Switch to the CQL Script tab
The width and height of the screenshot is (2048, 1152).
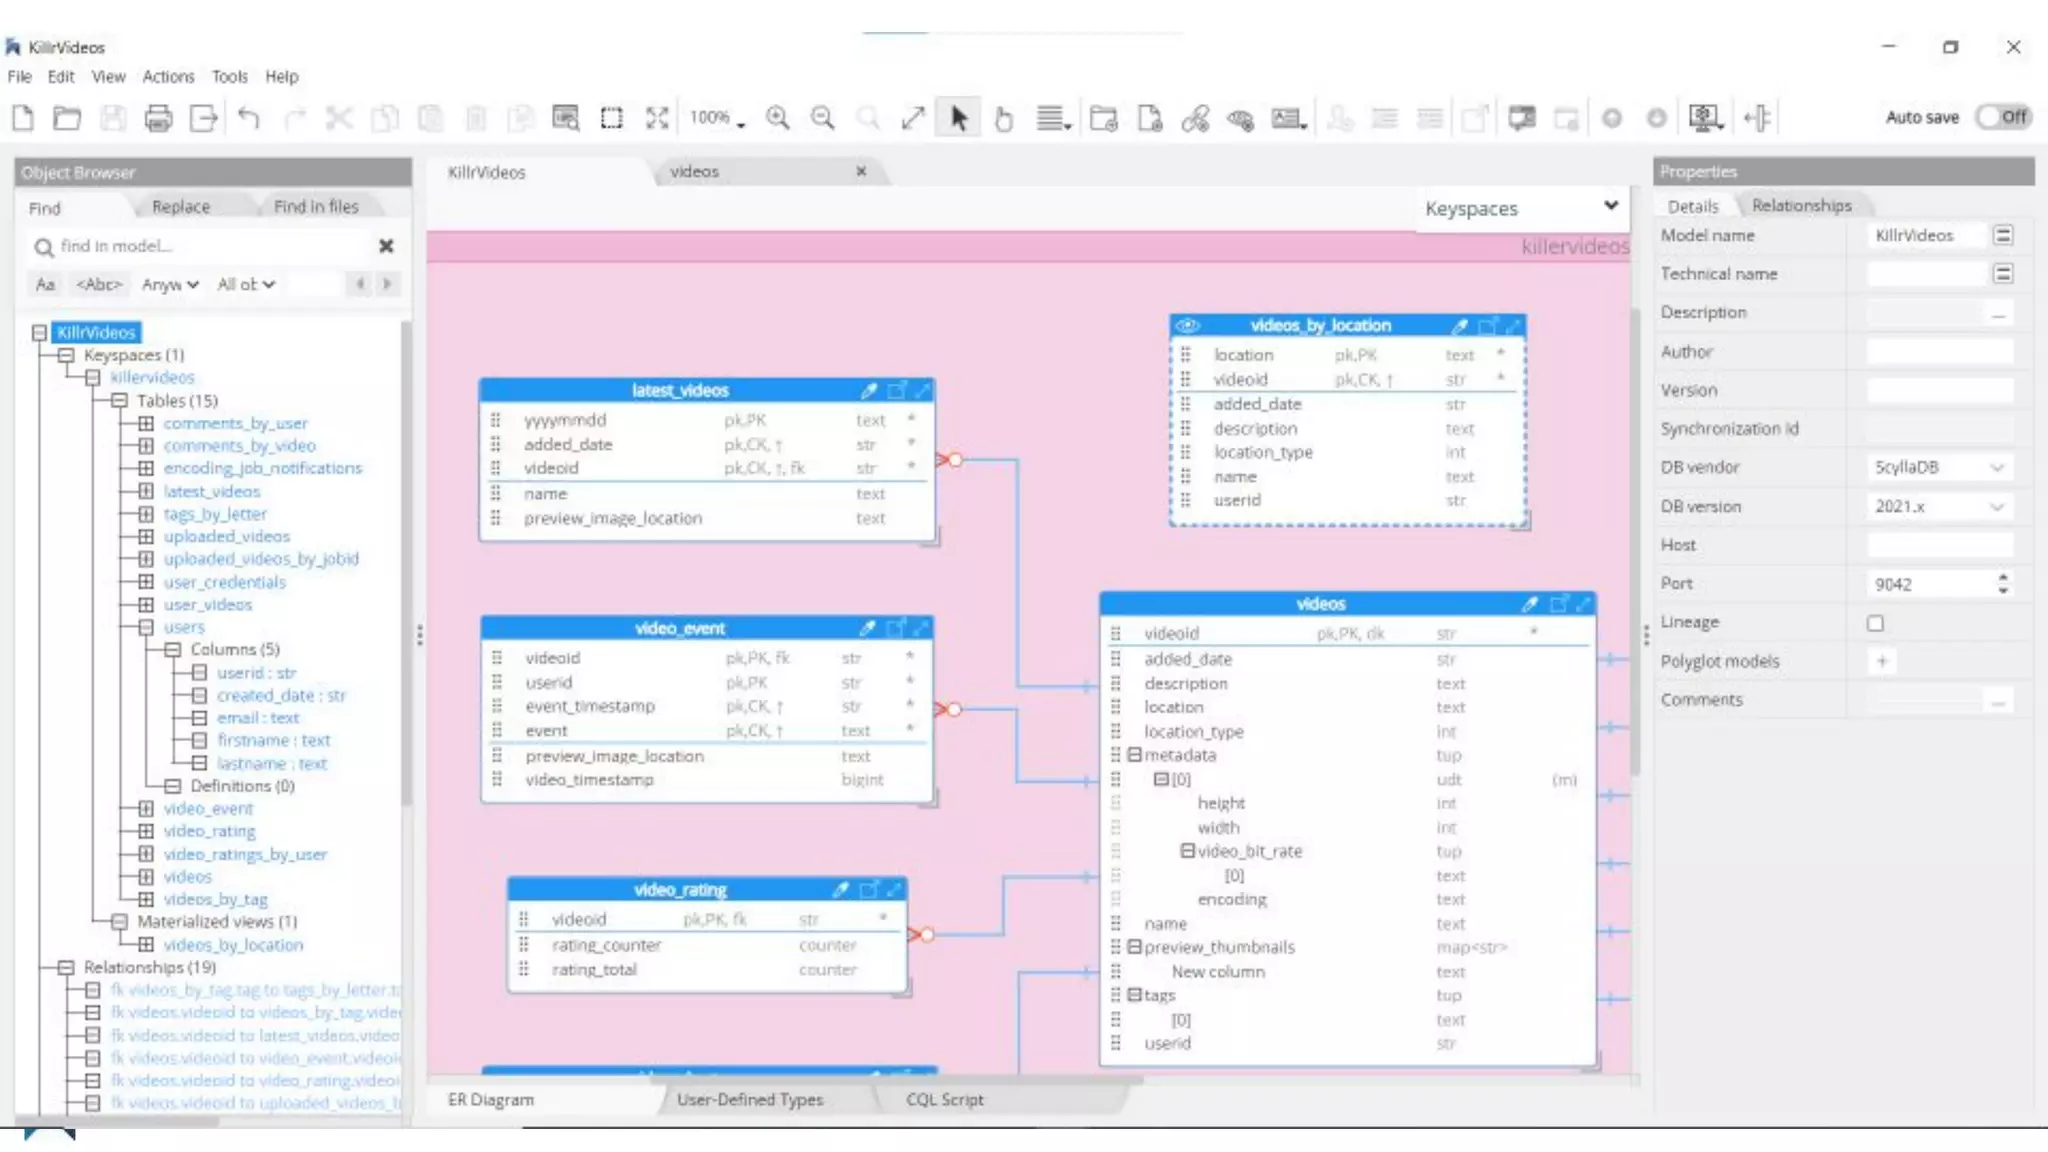click(944, 1099)
